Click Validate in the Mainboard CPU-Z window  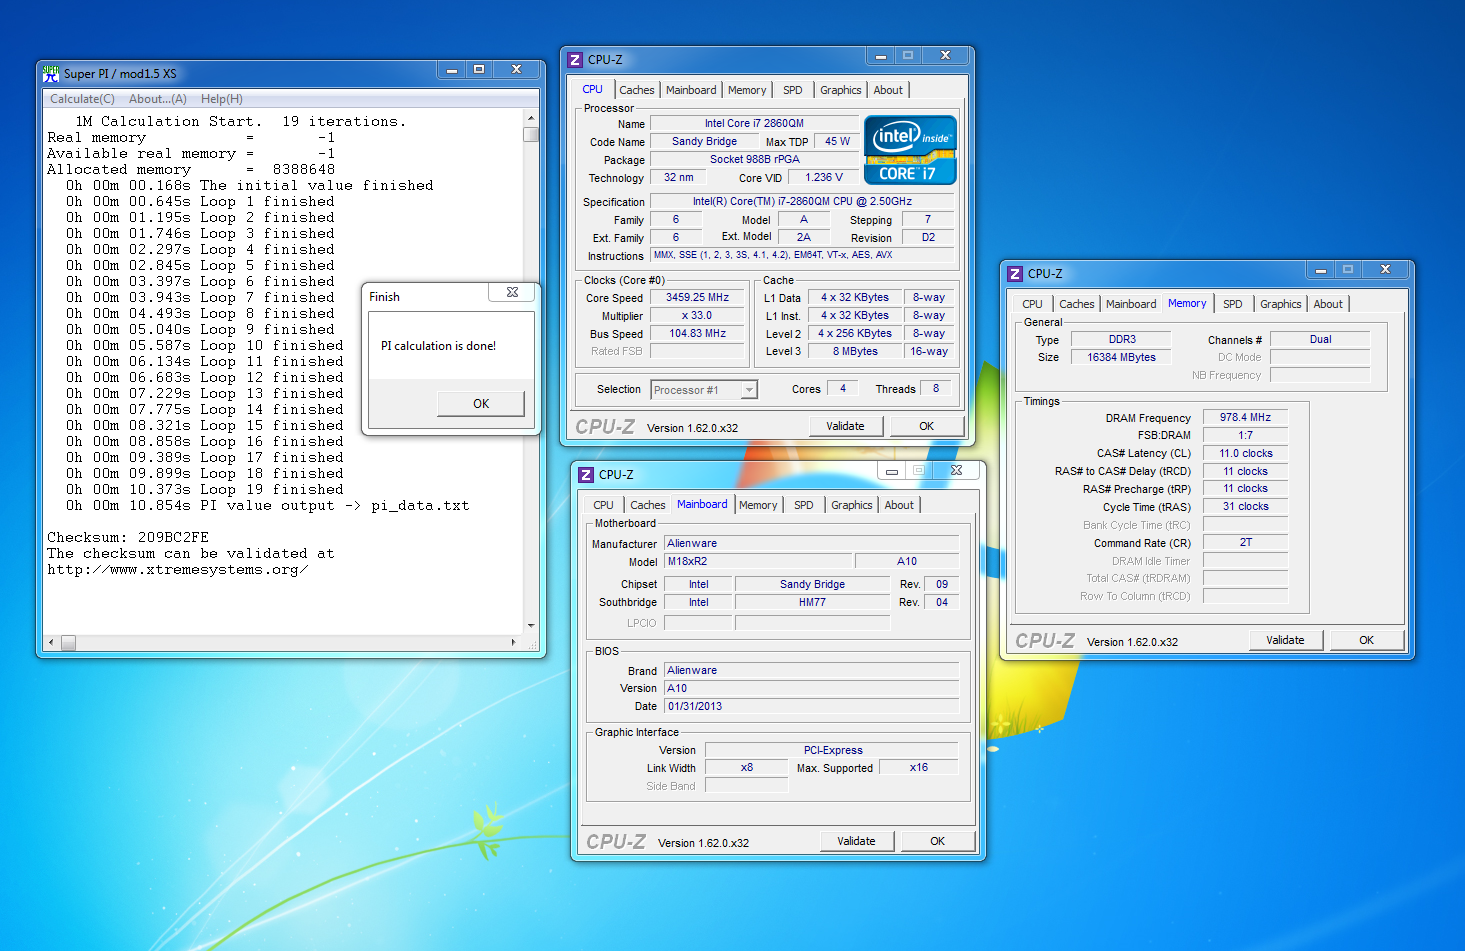tap(856, 841)
